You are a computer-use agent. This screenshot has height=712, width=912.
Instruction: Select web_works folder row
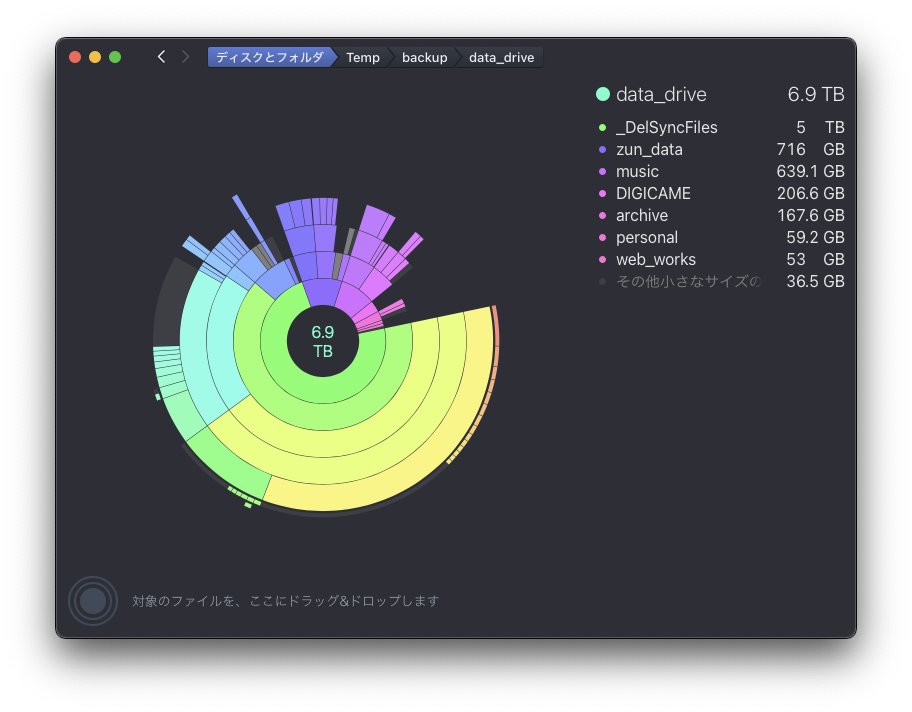click(721, 260)
